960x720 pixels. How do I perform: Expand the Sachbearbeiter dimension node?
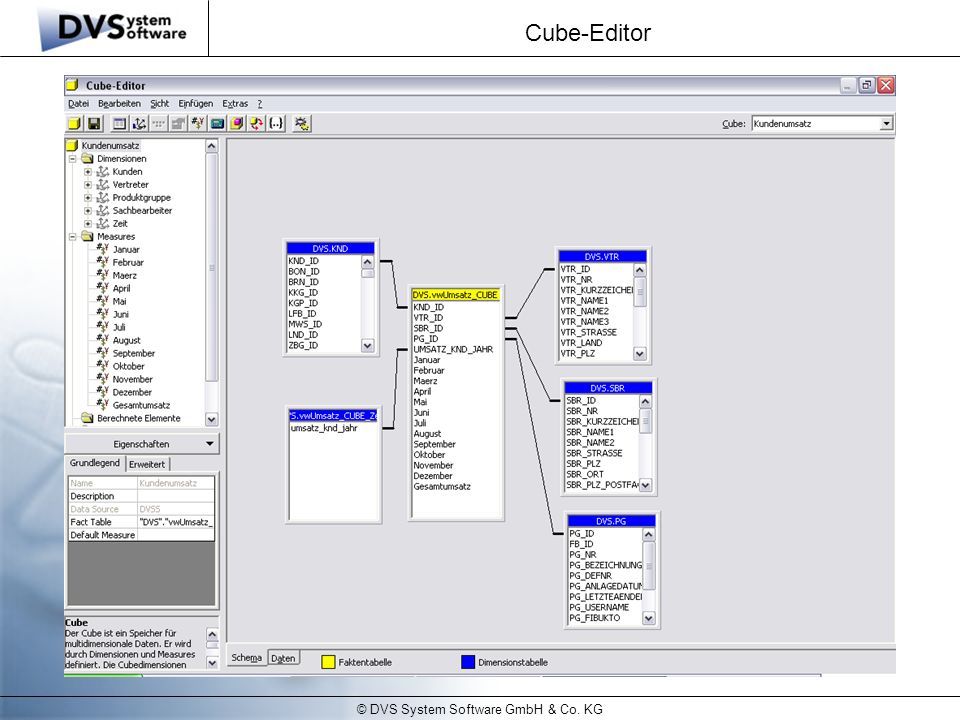pyautogui.click(x=88, y=210)
